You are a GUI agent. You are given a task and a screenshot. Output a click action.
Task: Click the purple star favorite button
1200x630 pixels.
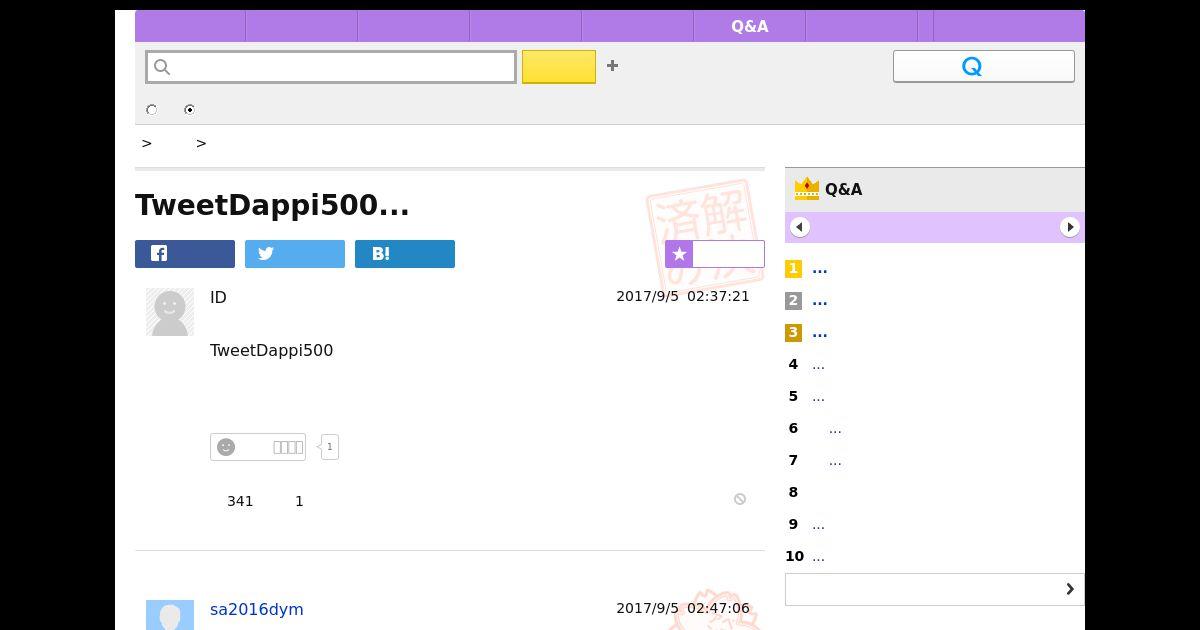(715, 254)
